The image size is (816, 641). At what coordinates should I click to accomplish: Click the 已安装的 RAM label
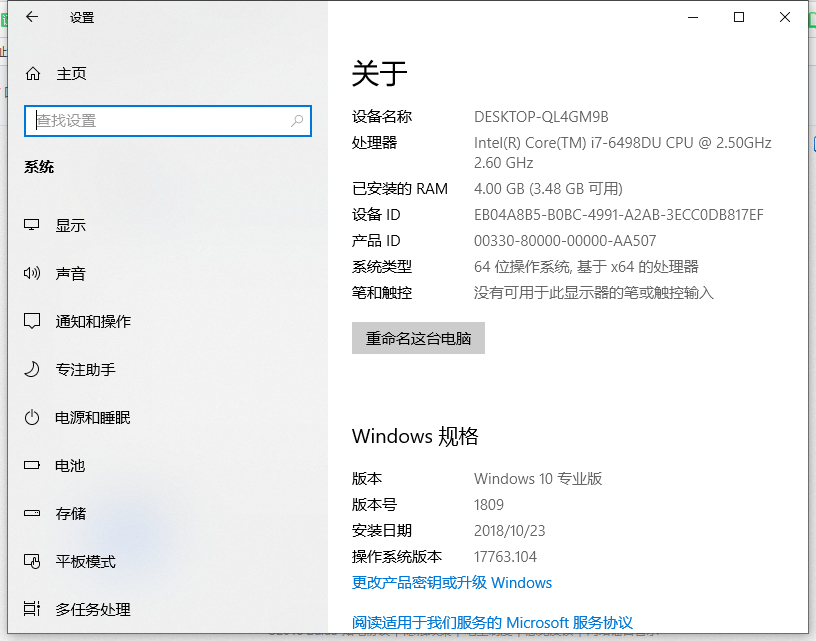400,189
